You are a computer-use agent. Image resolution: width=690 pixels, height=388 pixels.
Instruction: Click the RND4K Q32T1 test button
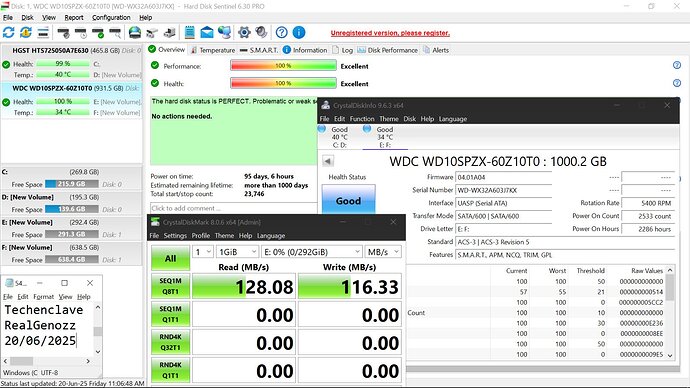[x=170, y=342]
